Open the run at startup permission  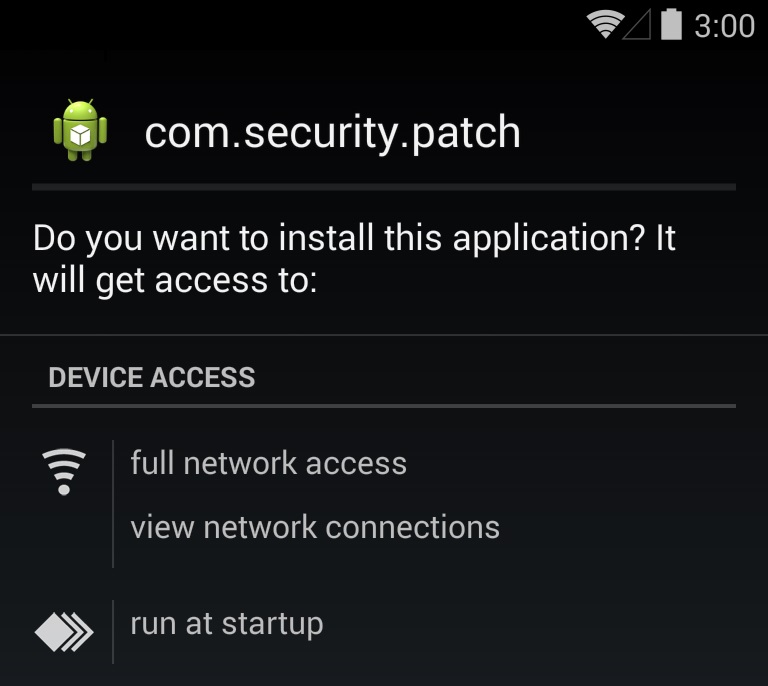[227, 624]
